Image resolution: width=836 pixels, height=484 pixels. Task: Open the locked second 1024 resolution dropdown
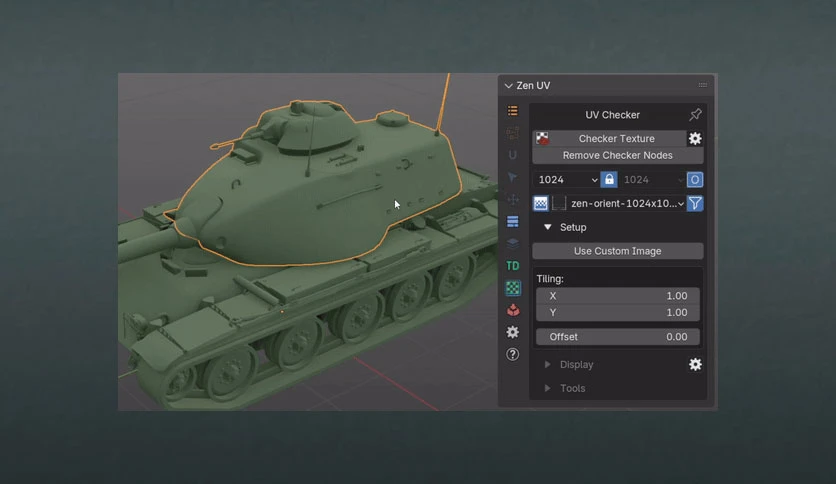tap(652, 180)
